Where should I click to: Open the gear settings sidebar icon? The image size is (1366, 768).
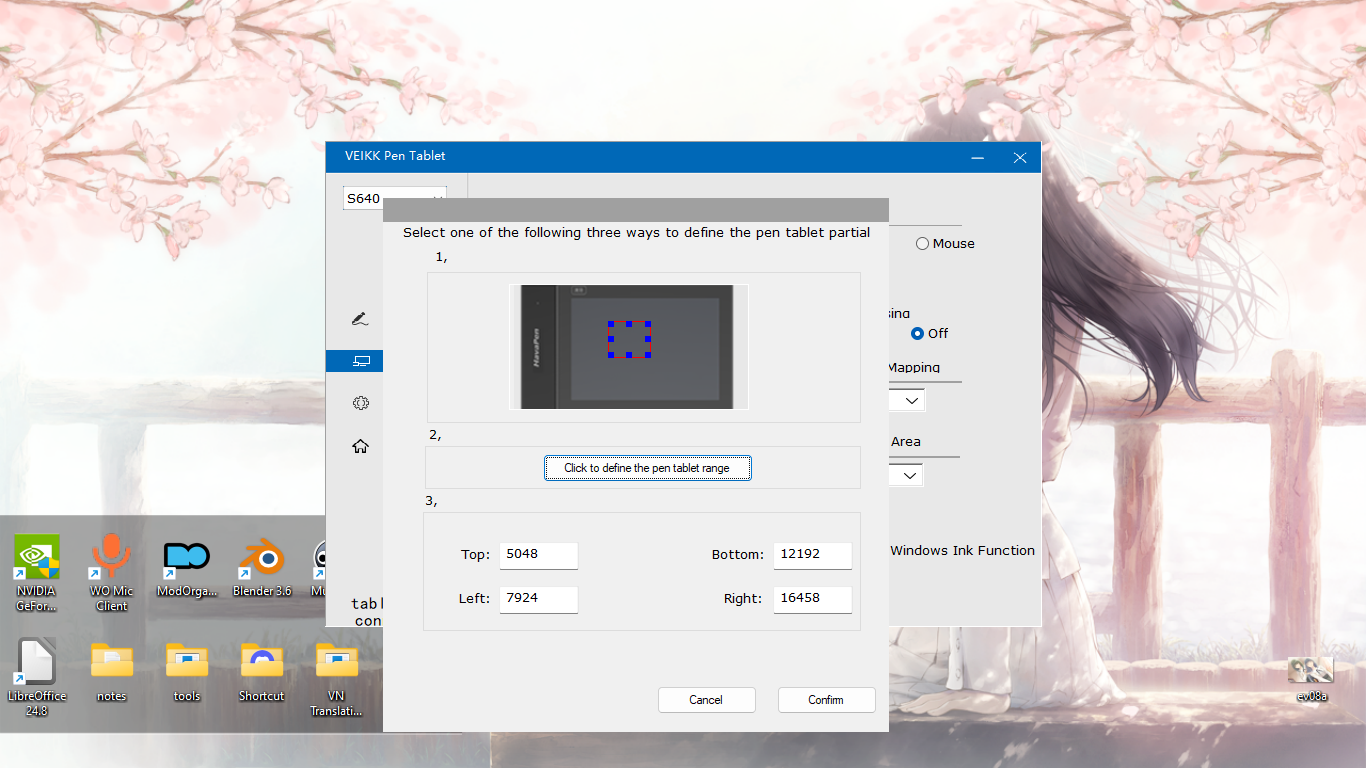[361, 403]
